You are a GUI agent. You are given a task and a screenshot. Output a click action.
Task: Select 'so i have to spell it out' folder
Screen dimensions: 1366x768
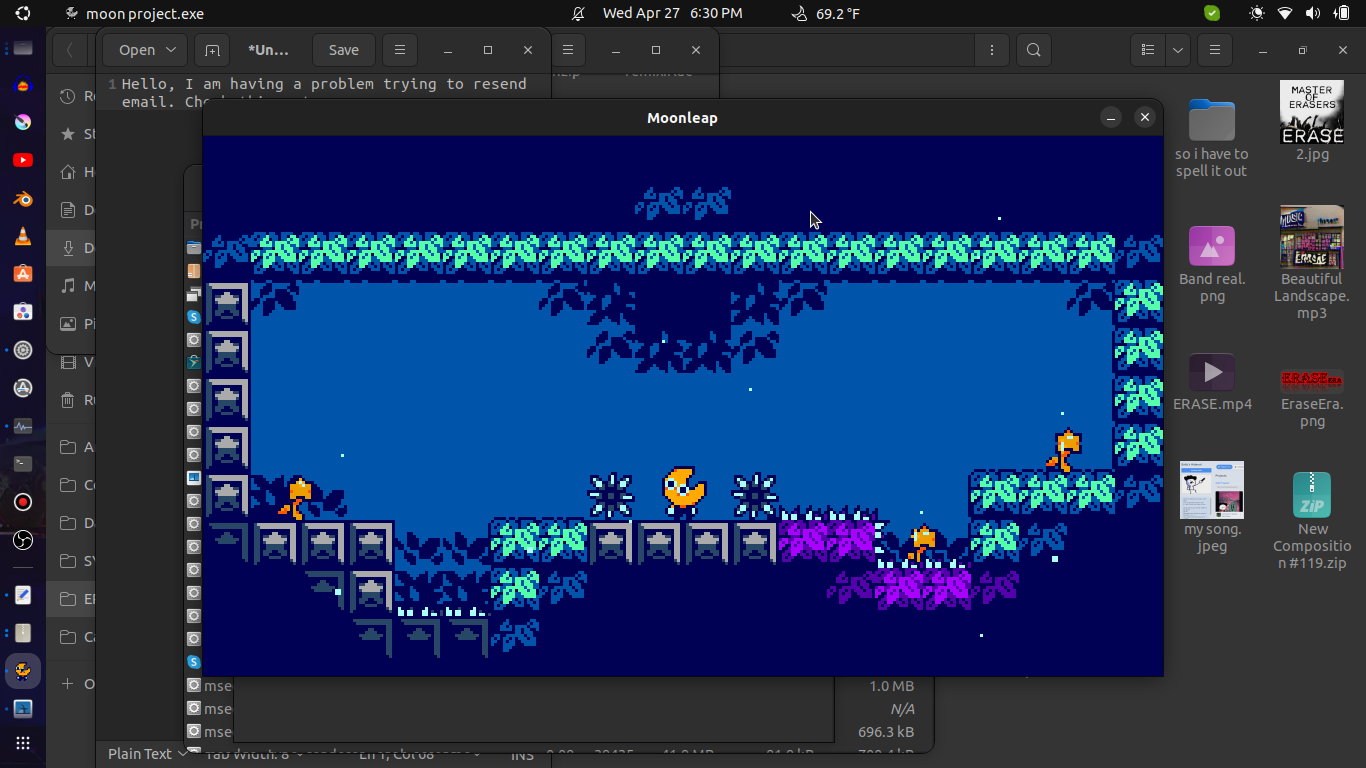click(x=1212, y=138)
